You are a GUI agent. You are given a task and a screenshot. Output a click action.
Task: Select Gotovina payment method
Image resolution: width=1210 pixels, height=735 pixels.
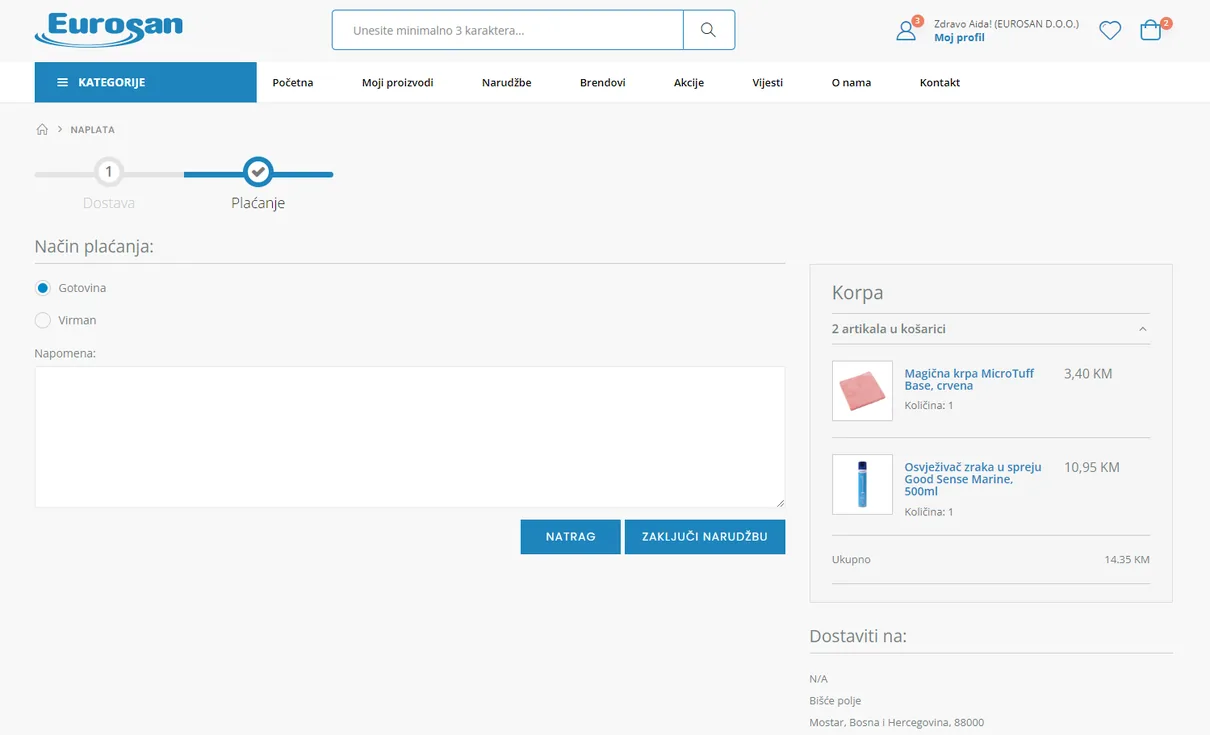coord(43,288)
